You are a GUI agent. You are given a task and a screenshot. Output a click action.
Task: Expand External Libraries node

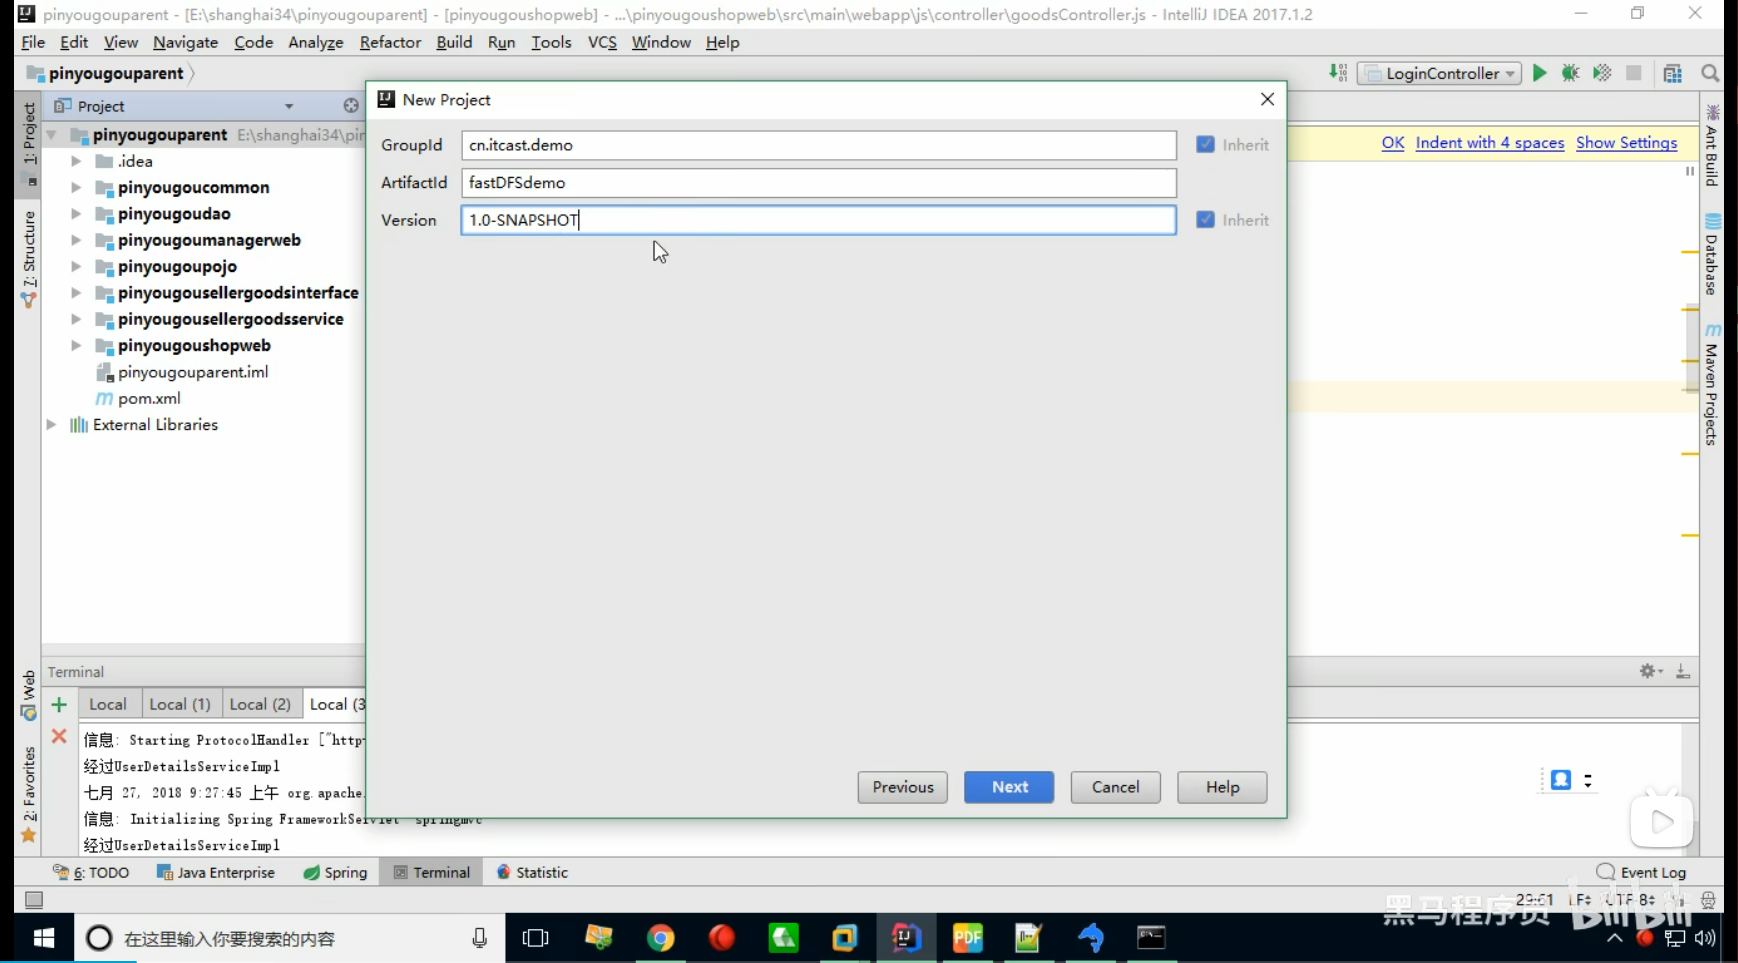pos(52,424)
